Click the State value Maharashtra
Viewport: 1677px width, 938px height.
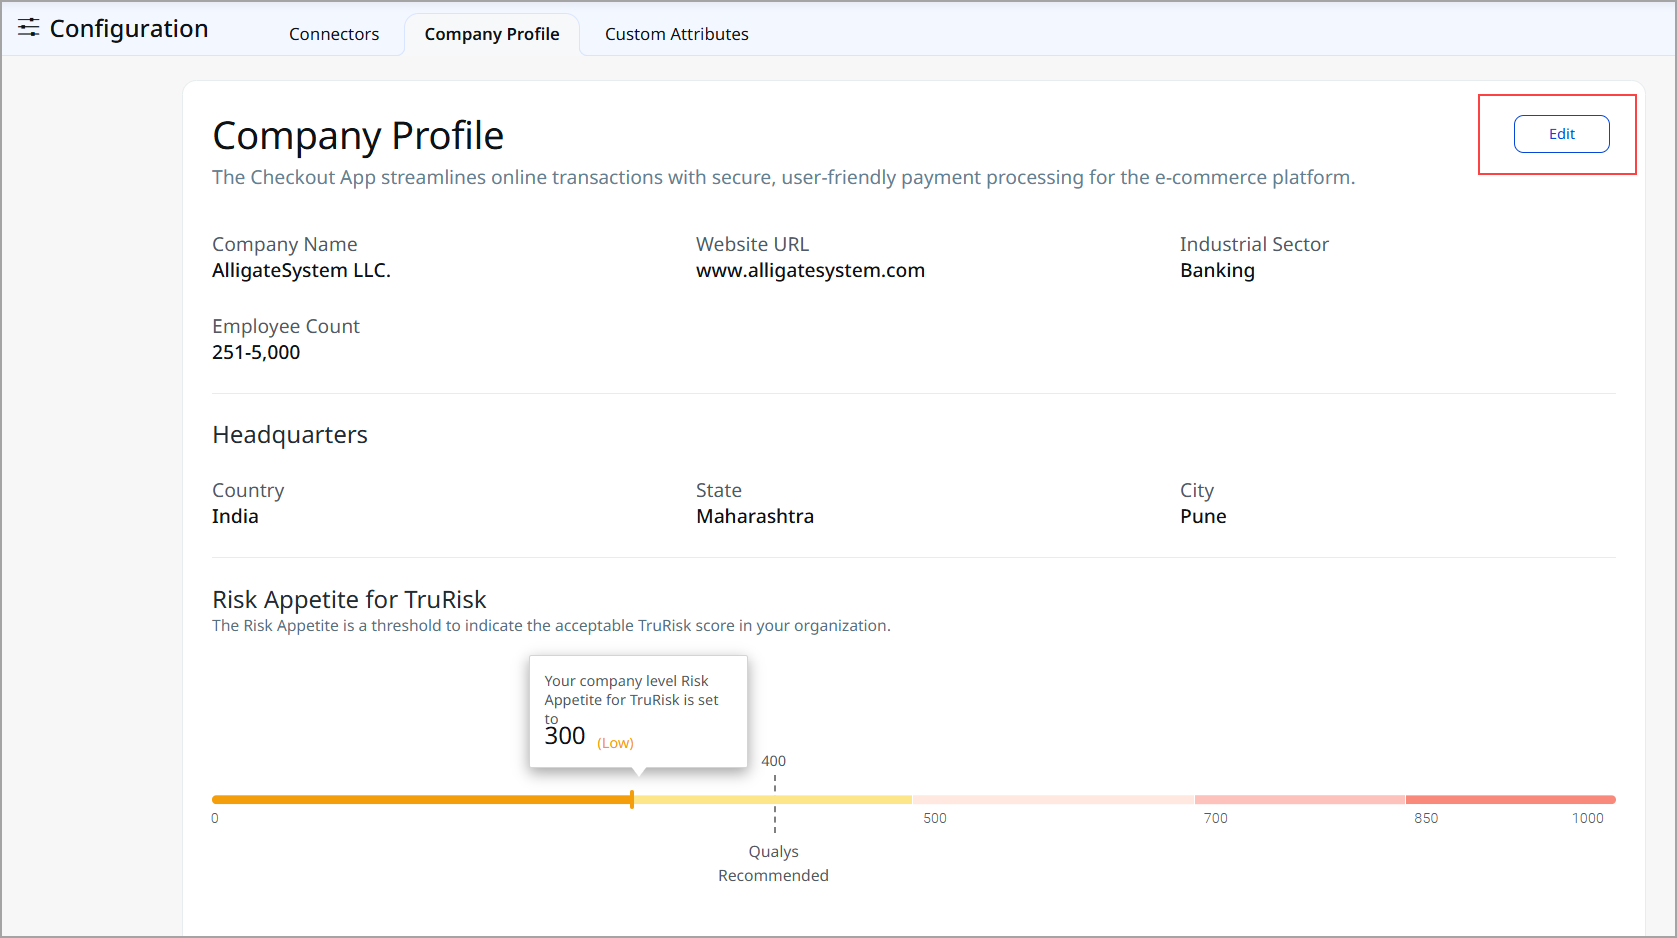(x=755, y=516)
